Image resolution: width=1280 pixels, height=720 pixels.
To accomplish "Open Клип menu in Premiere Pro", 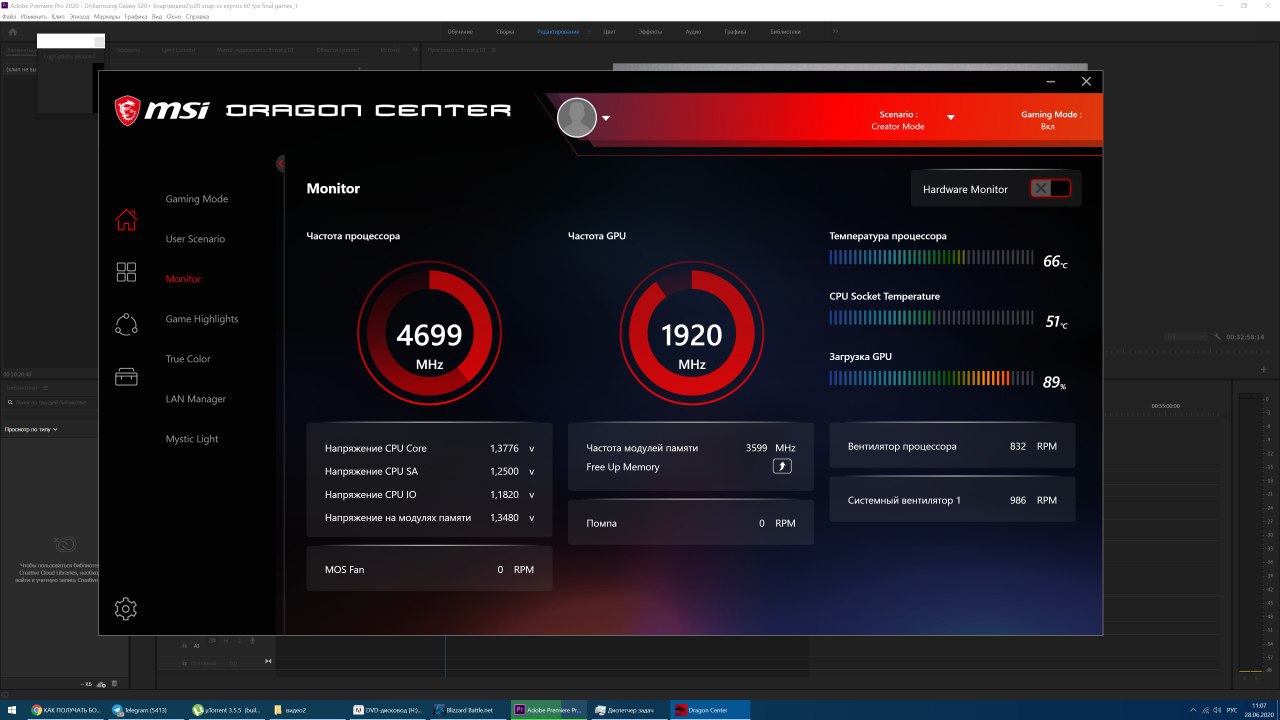I will pyautogui.click(x=58, y=17).
